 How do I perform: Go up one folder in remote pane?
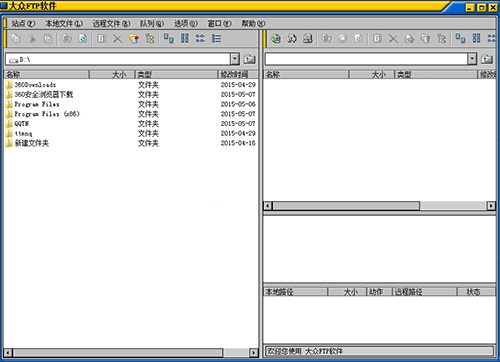click(487, 59)
